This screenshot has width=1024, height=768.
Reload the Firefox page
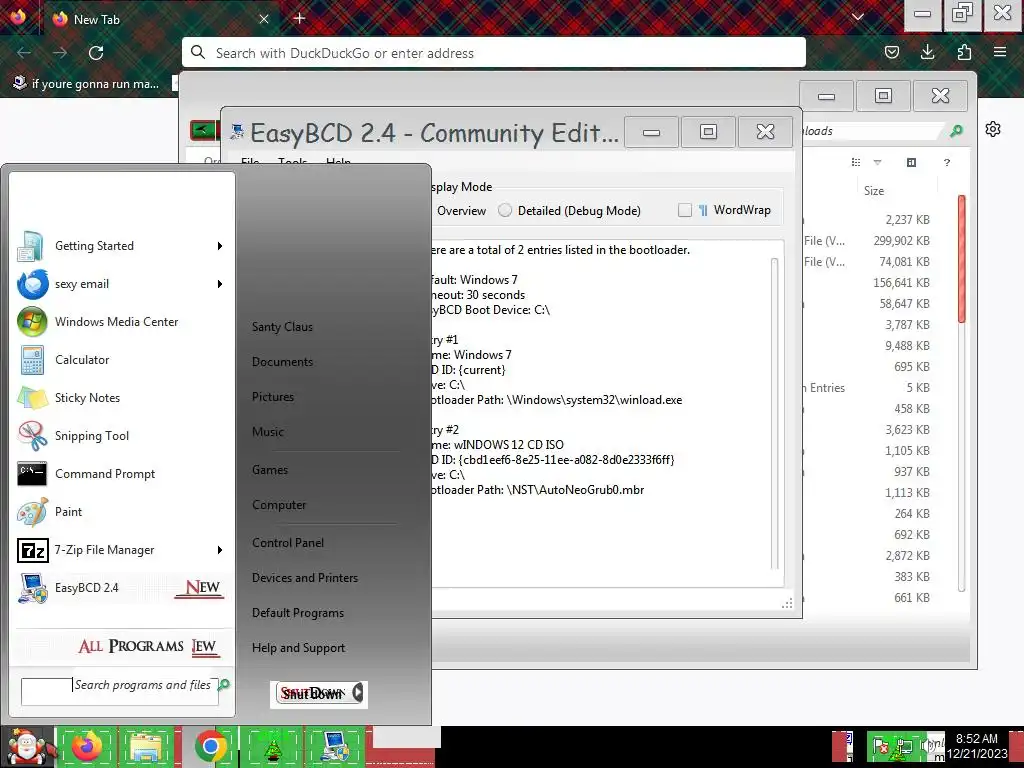(96, 53)
